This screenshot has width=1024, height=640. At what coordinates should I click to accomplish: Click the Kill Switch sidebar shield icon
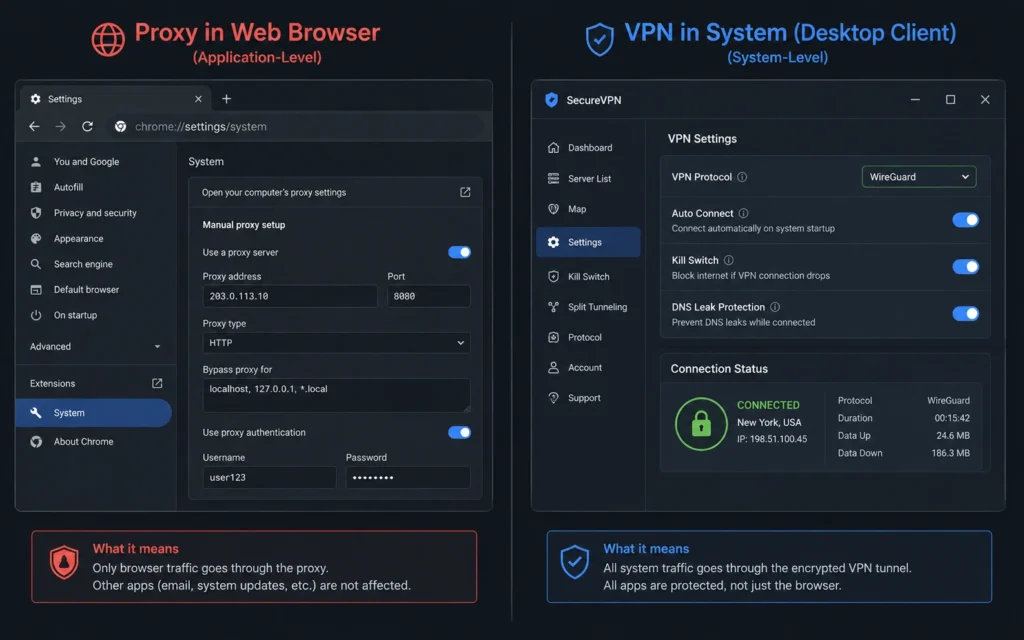553,276
